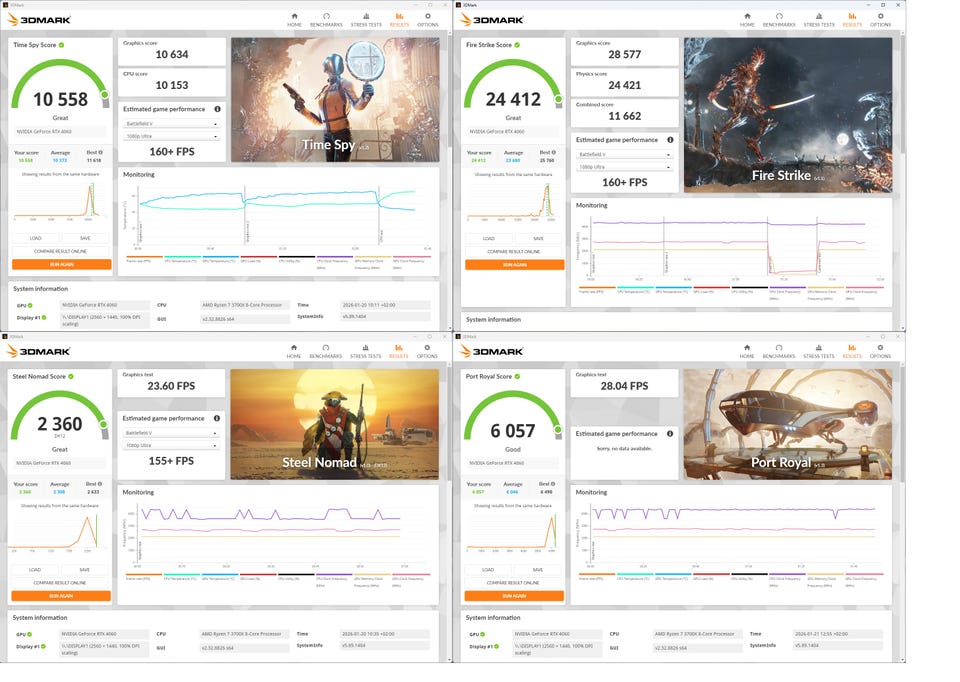Click Compare Result Online in the Fire Strike window
960x682 pixels.
[514, 252]
